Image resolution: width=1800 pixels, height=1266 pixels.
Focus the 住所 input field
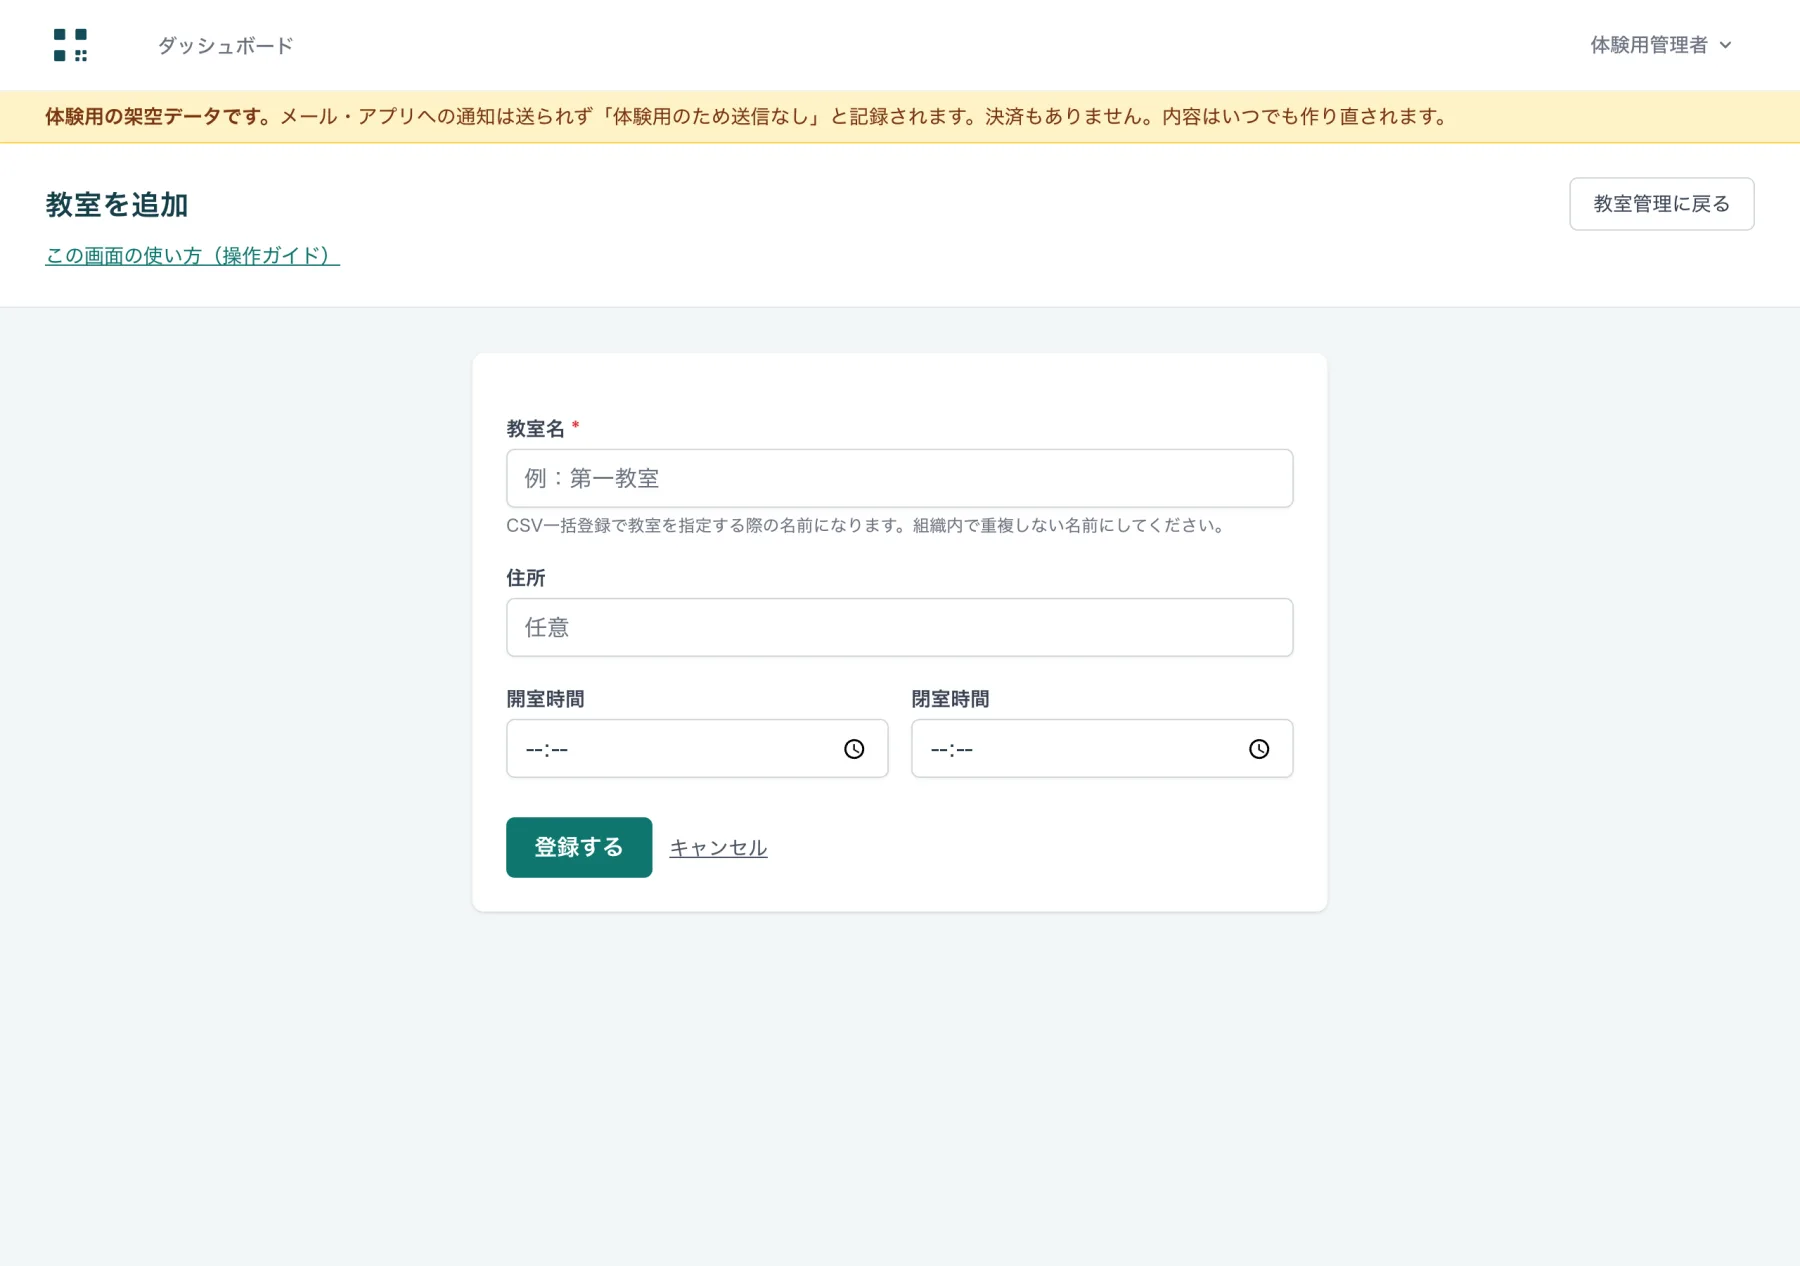[899, 627]
